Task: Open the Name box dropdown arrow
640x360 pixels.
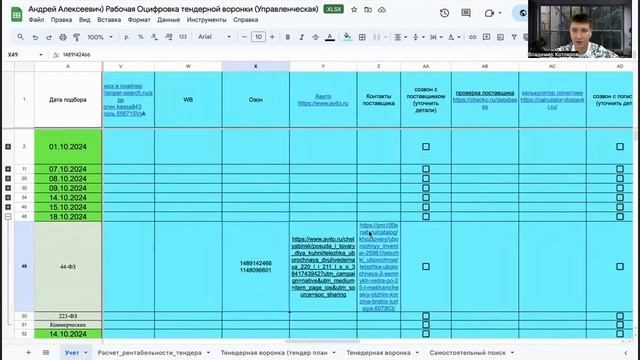Action: [x=41, y=55]
